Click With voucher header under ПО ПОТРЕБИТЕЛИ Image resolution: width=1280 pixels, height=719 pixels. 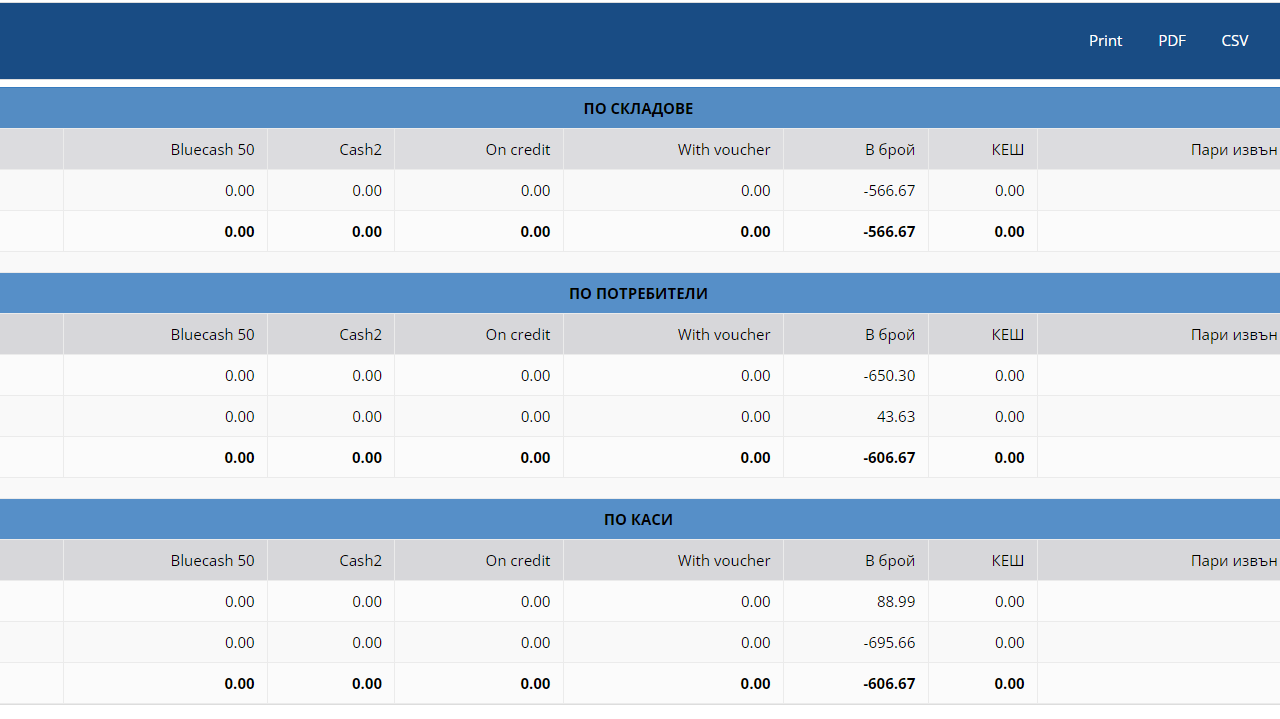(724, 335)
